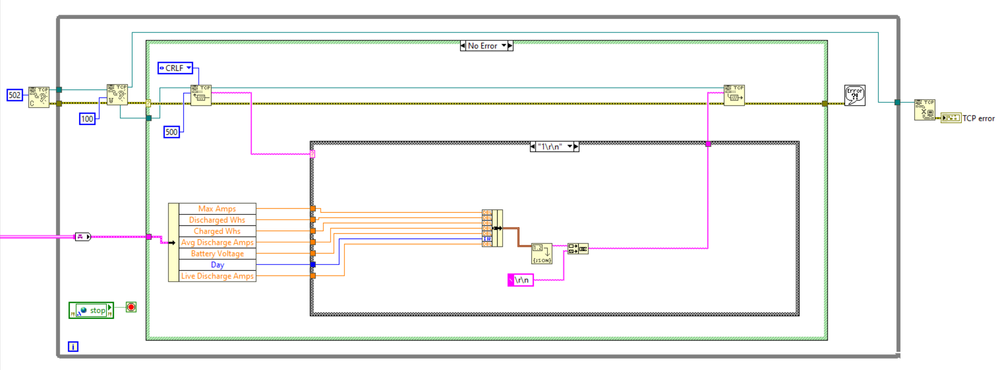Click the \r\n string constant
The image size is (998, 370).
coord(520,280)
